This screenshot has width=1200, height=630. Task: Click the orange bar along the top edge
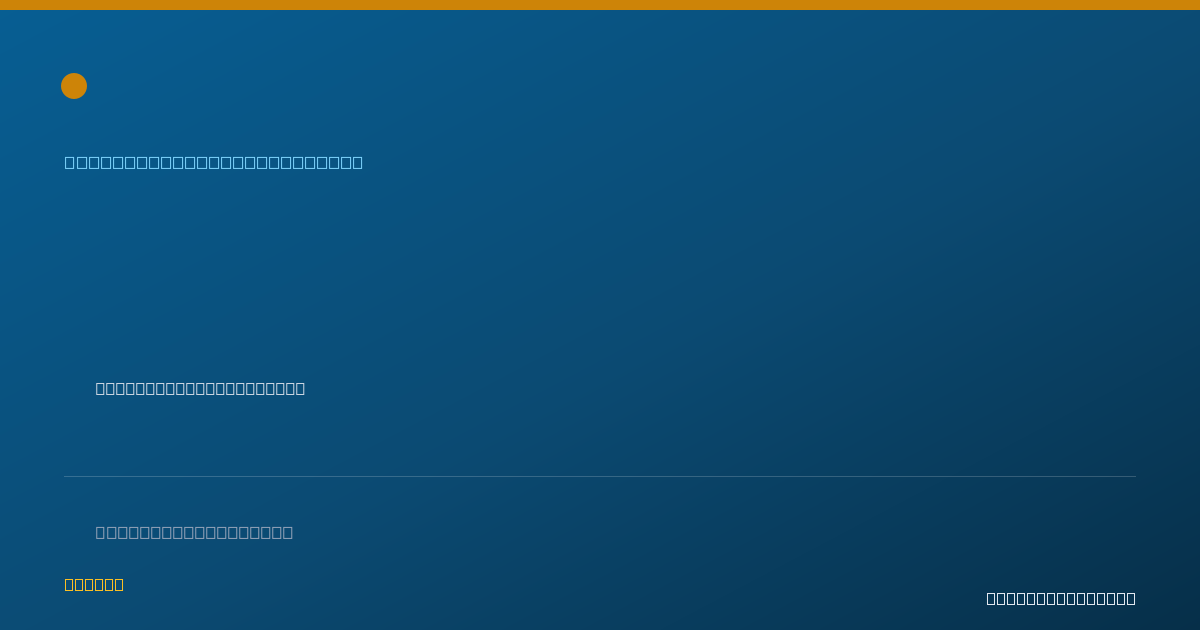[600, 5]
